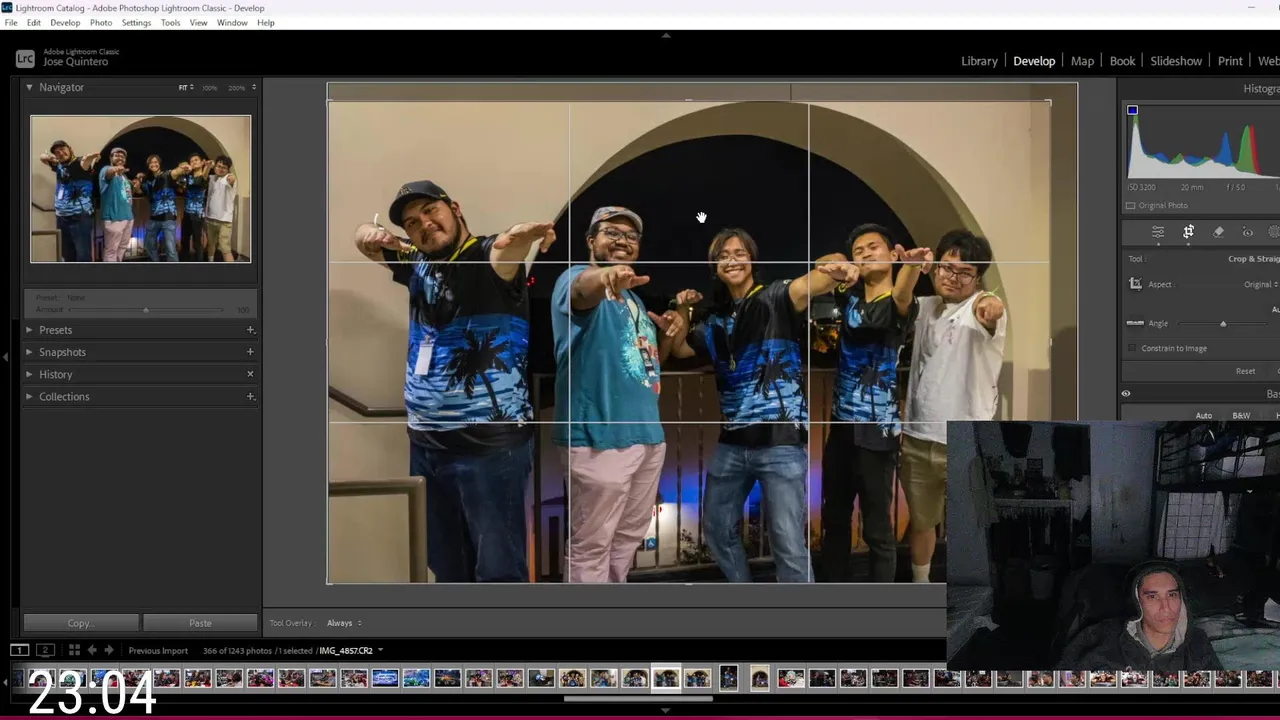Toggle the shadow clipping indicator in histogram
Screen dimensions: 1280x720
pyautogui.click(x=1132, y=110)
